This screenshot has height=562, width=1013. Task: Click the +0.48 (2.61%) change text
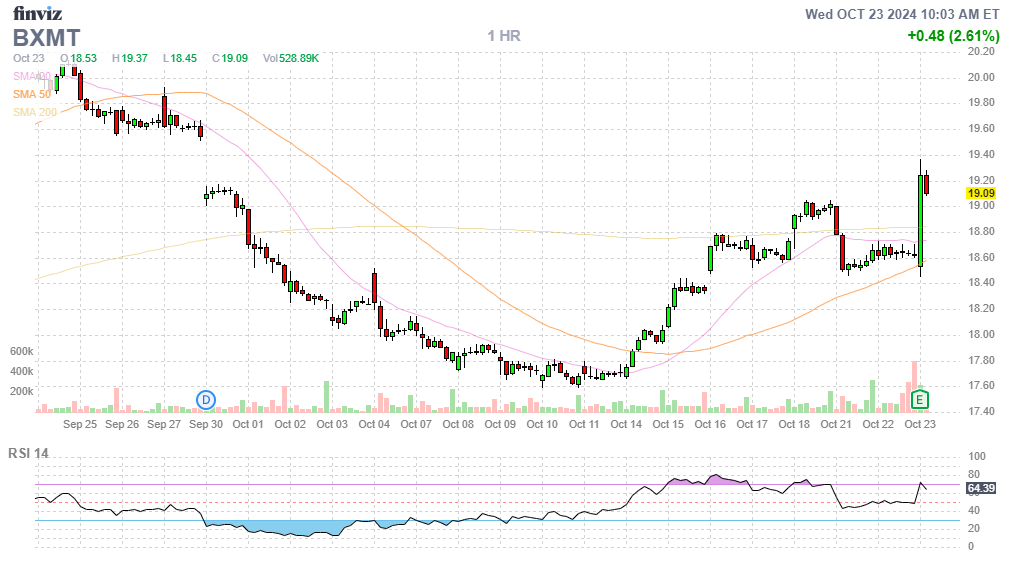point(953,36)
